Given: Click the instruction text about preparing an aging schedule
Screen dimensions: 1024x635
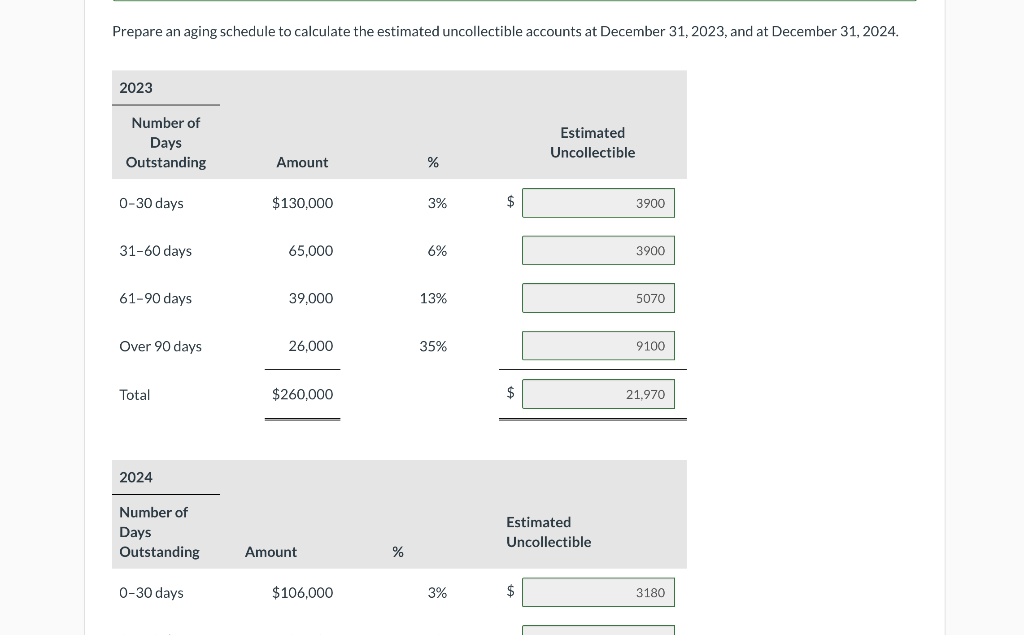Looking at the screenshot, I should coord(504,31).
